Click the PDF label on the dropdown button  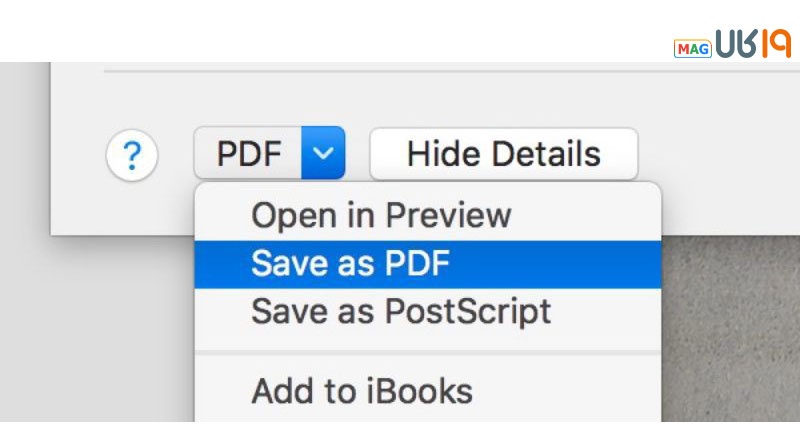[x=250, y=154]
